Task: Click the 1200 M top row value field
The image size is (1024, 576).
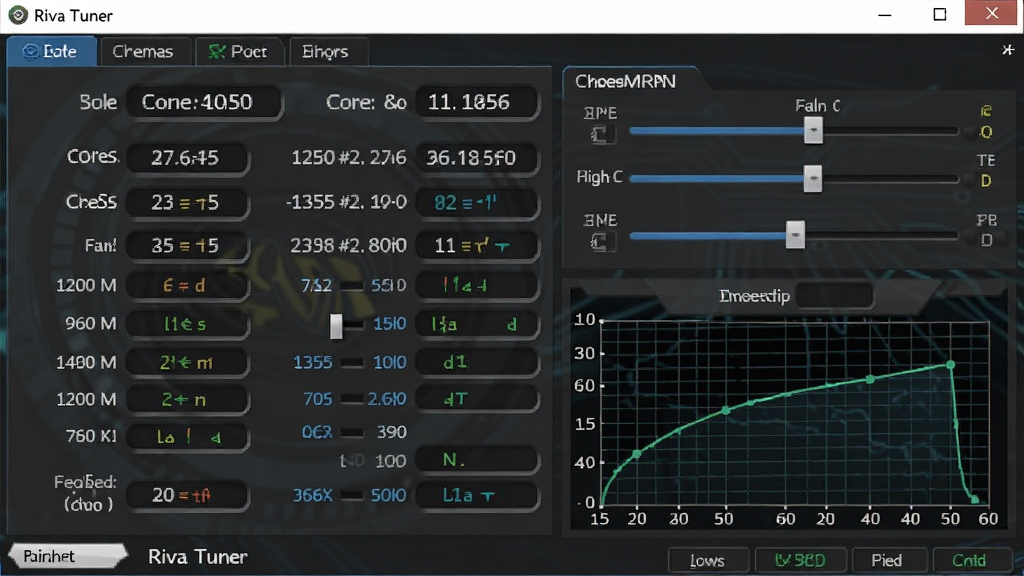Action: click(x=187, y=285)
